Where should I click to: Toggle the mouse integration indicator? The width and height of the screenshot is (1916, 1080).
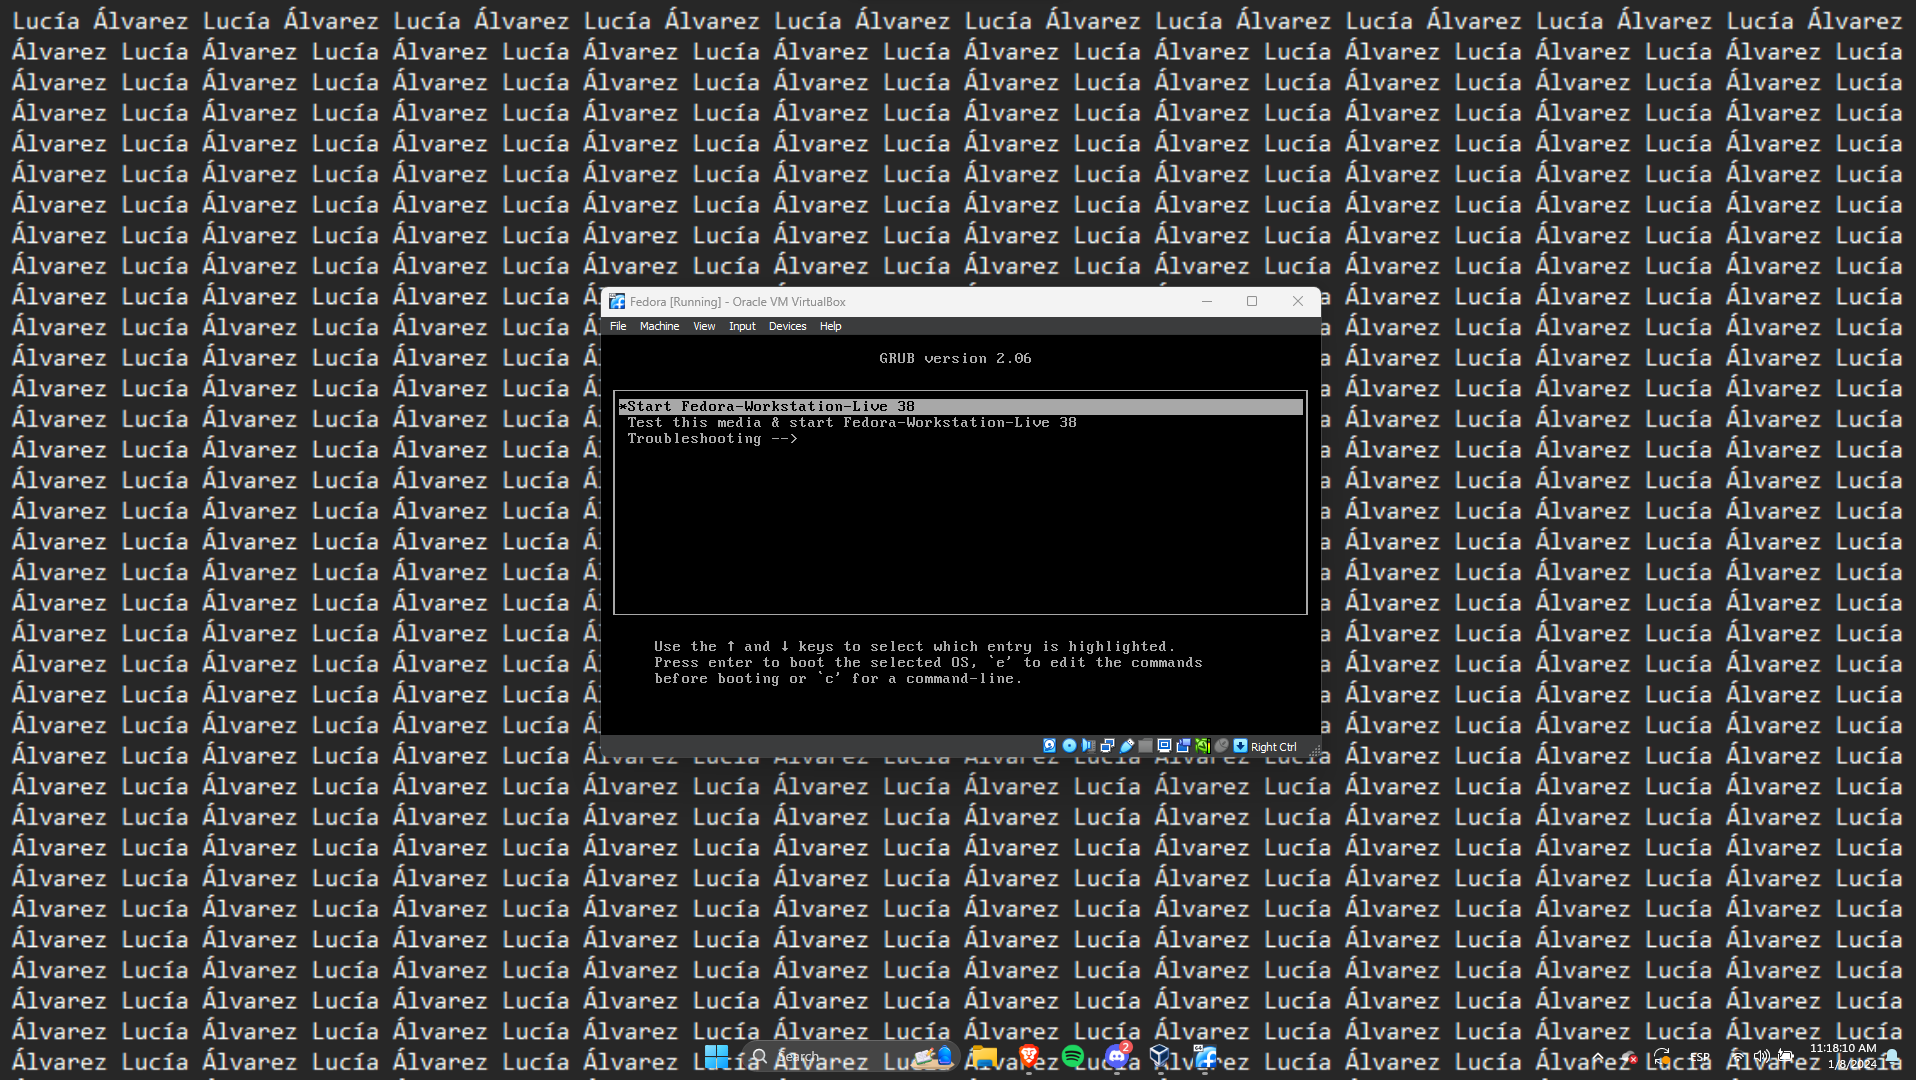coord(1221,746)
